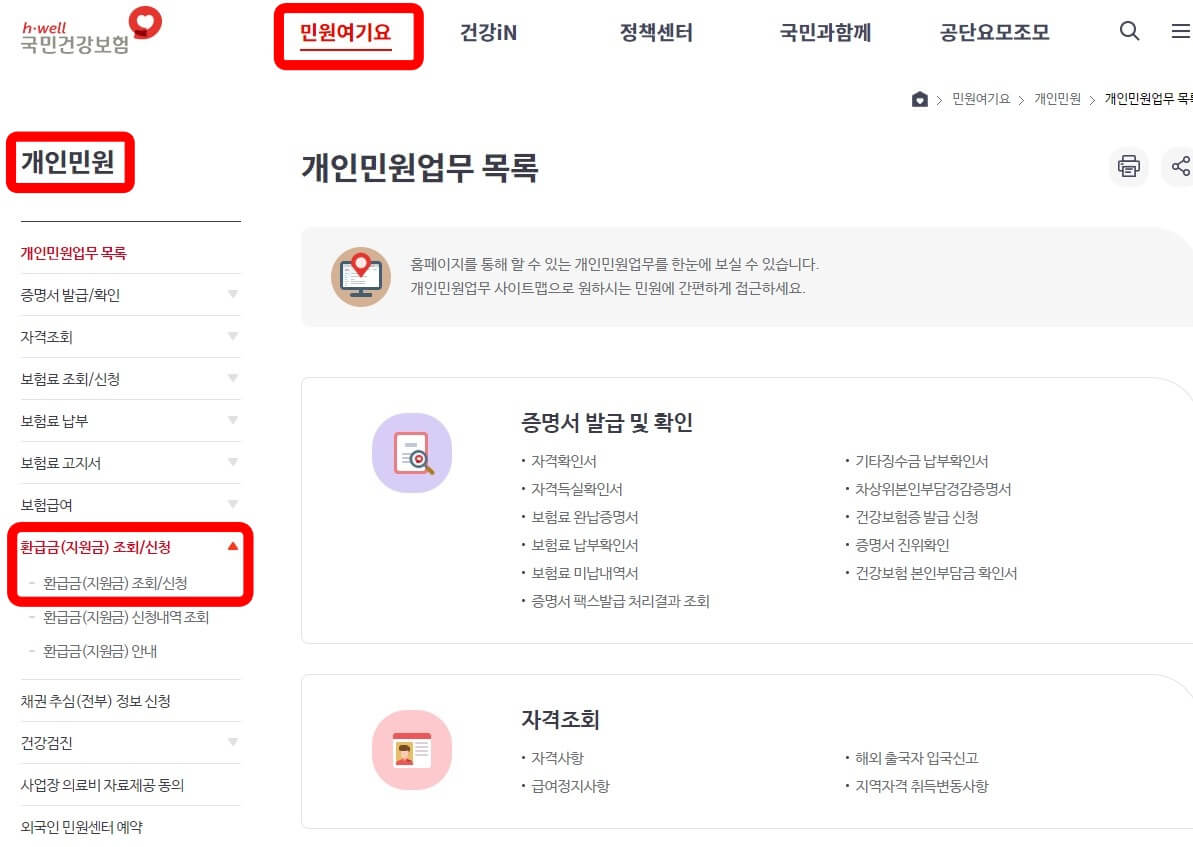Switch to the 건강iN menu
The width and height of the screenshot is (1193, 847).
[x=488, y=31]
